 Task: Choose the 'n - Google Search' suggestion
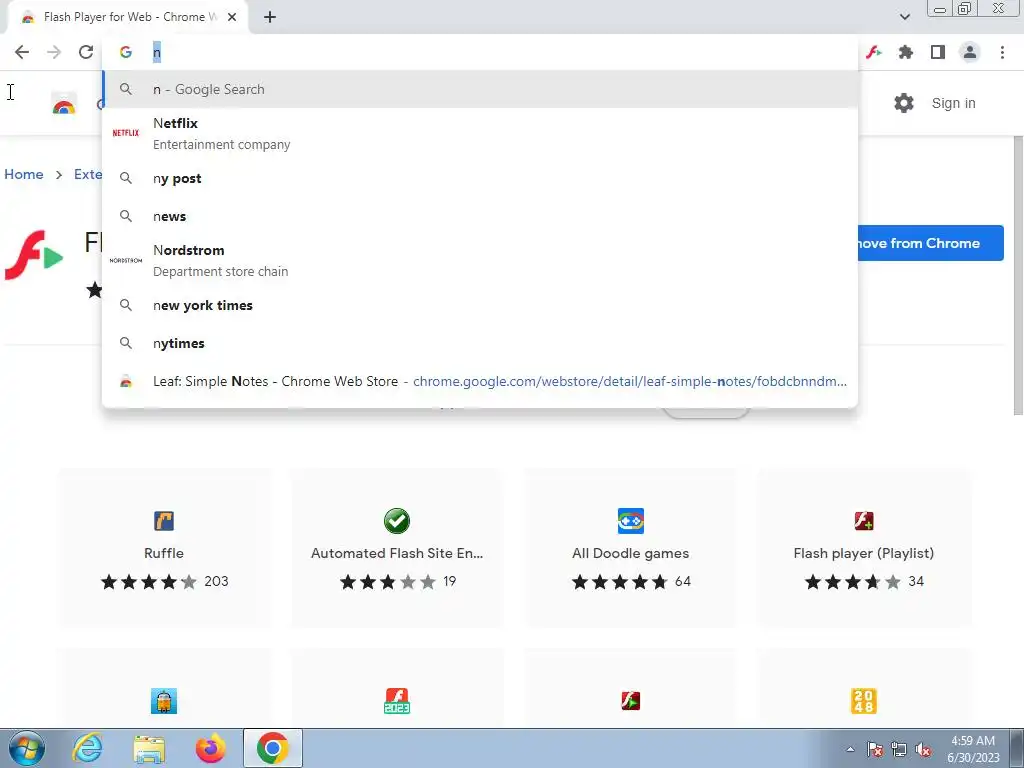tap(480, 89)
